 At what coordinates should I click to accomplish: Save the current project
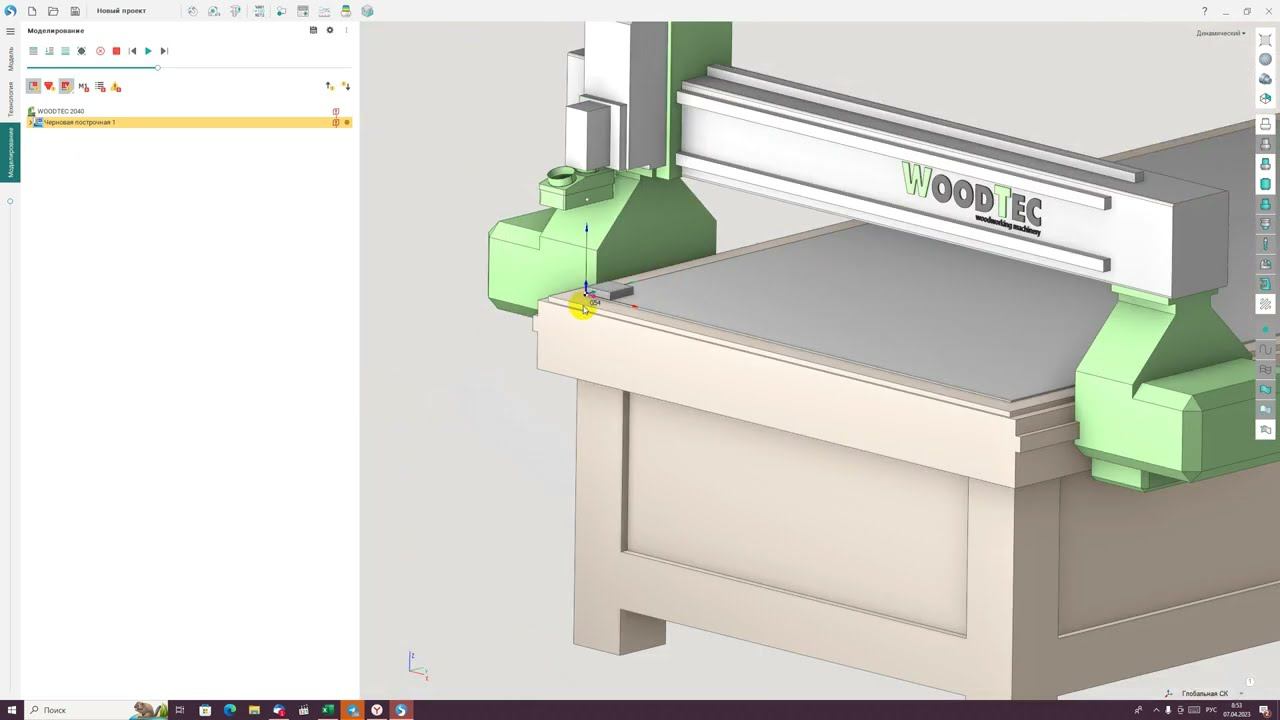coord(75,11)
